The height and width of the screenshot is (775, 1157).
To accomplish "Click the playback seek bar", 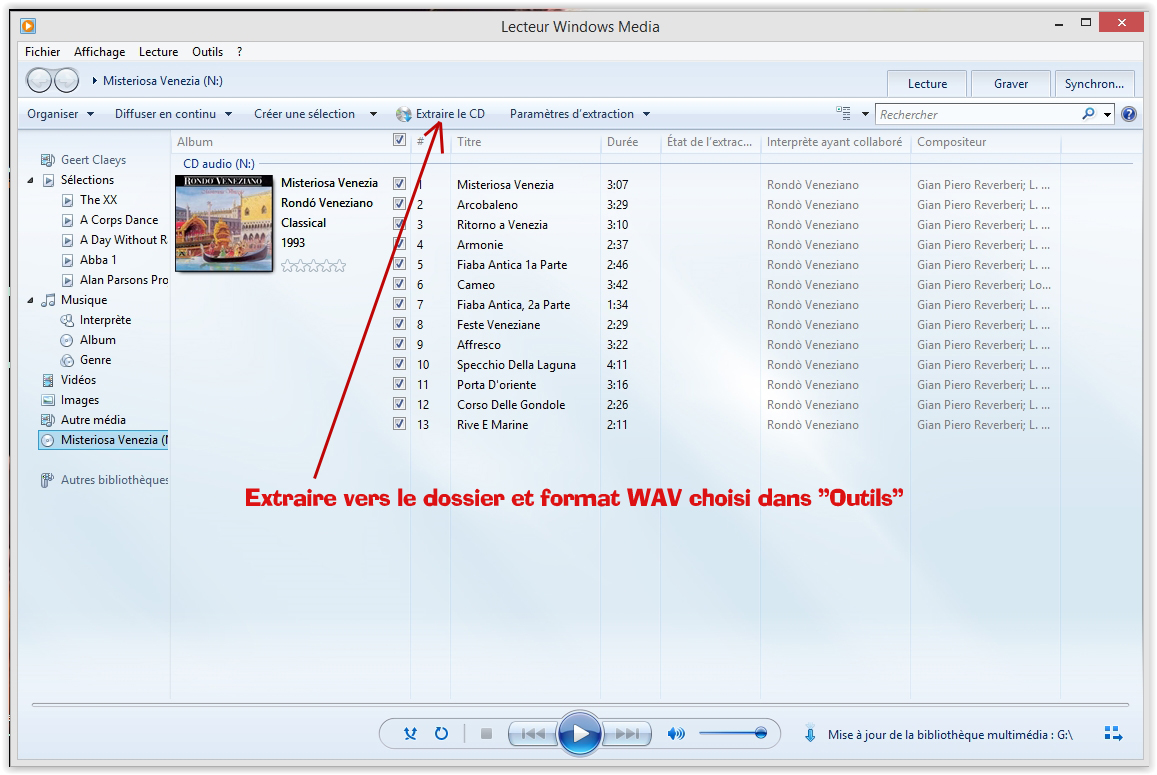I will [x=580, y=705].
